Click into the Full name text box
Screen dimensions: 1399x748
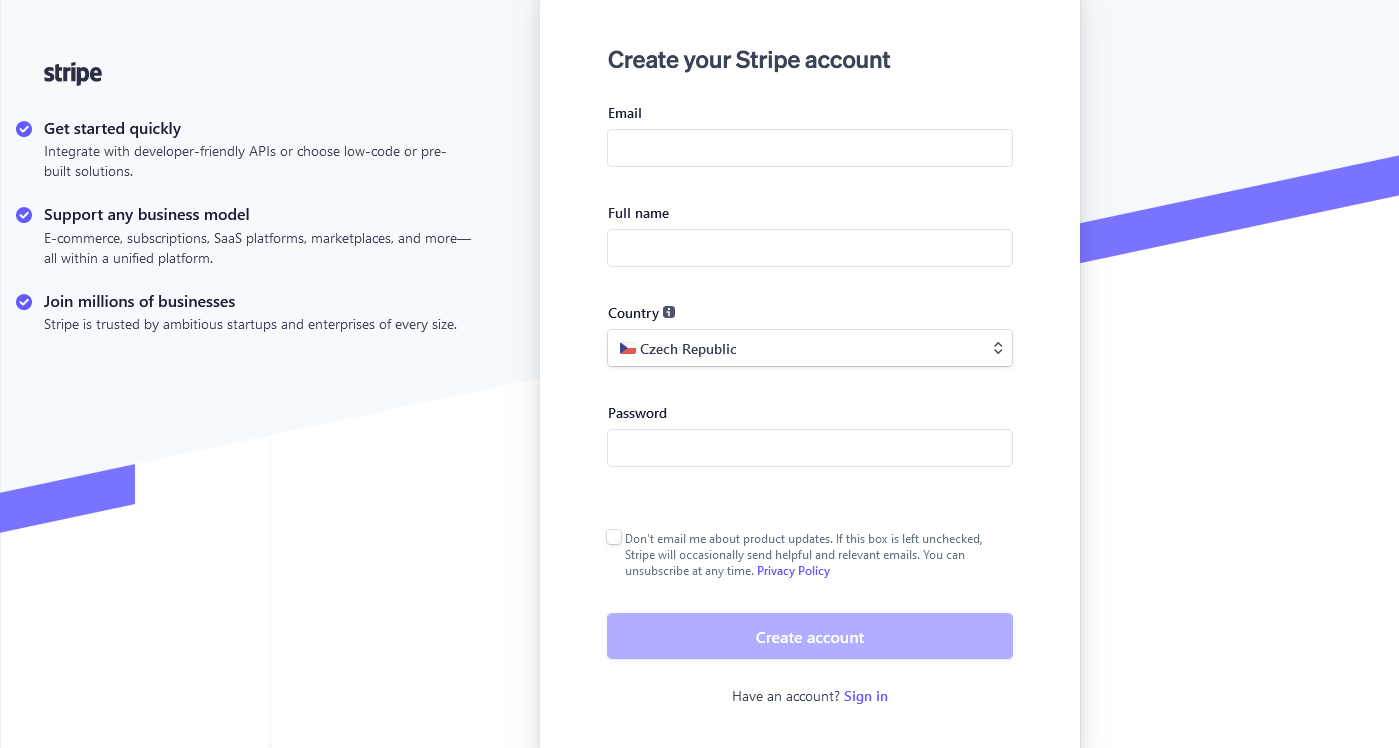tap(809, 248)
